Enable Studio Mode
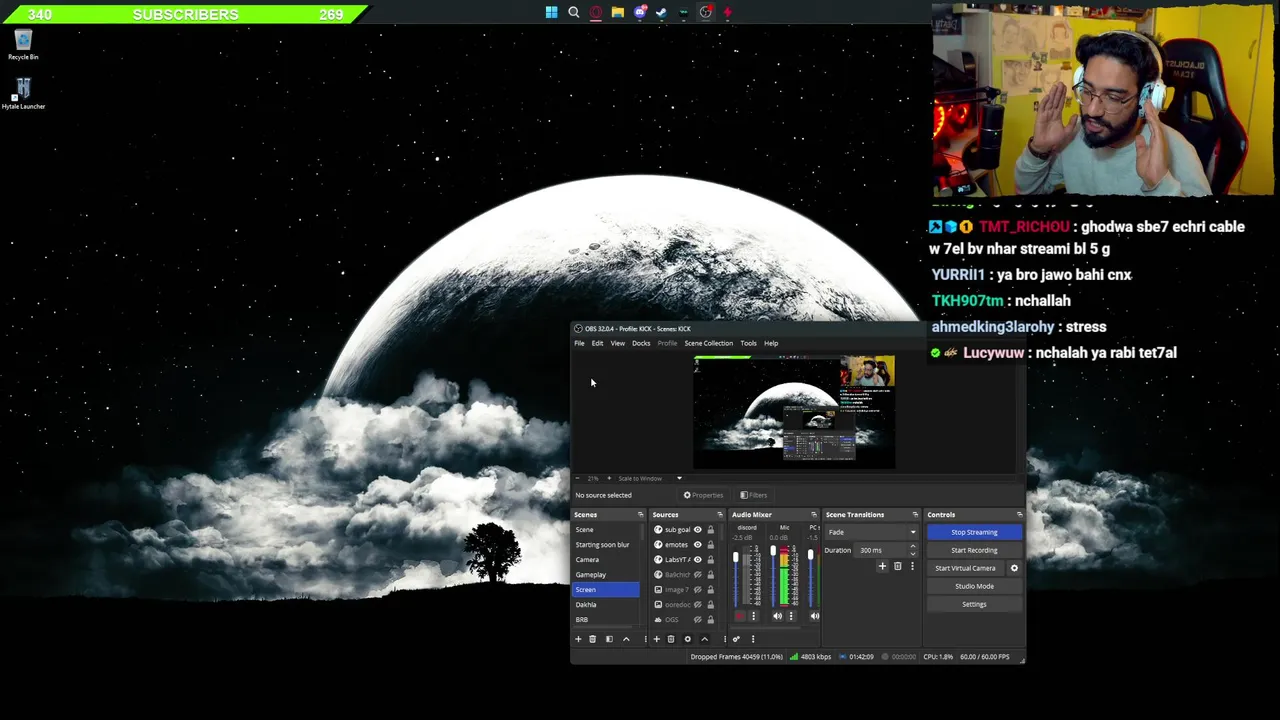The image size is (1280, 720). (x=974, y=586)
